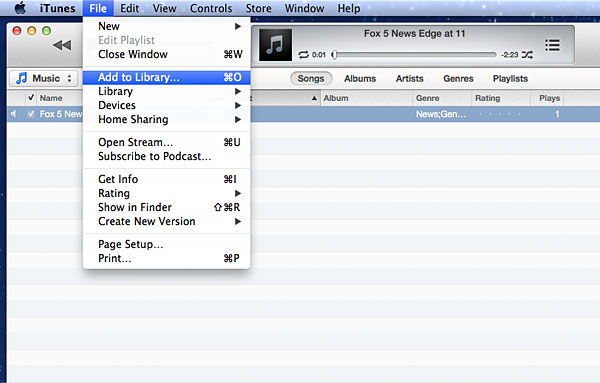600x383 pixels.
Task: Switch to the Artists tab
Action: click(409, 78)
